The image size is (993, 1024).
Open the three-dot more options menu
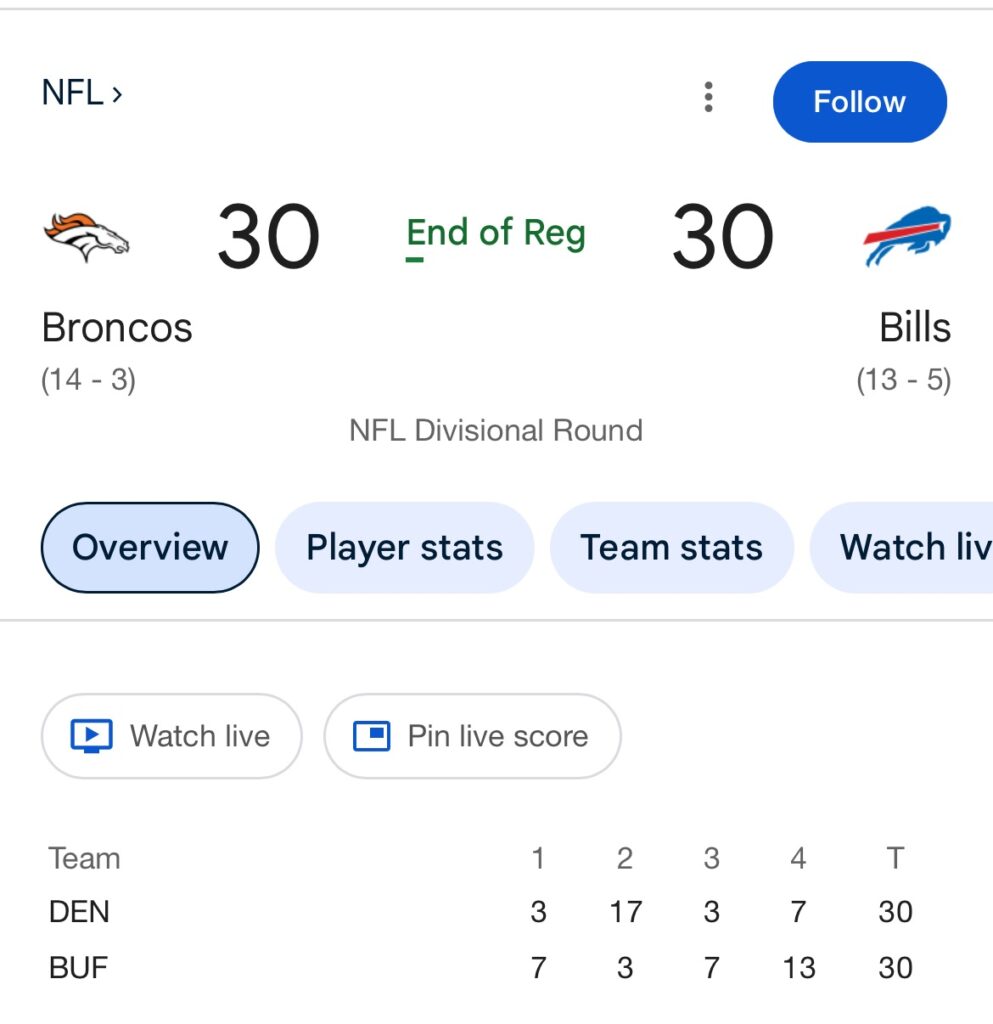708,98
